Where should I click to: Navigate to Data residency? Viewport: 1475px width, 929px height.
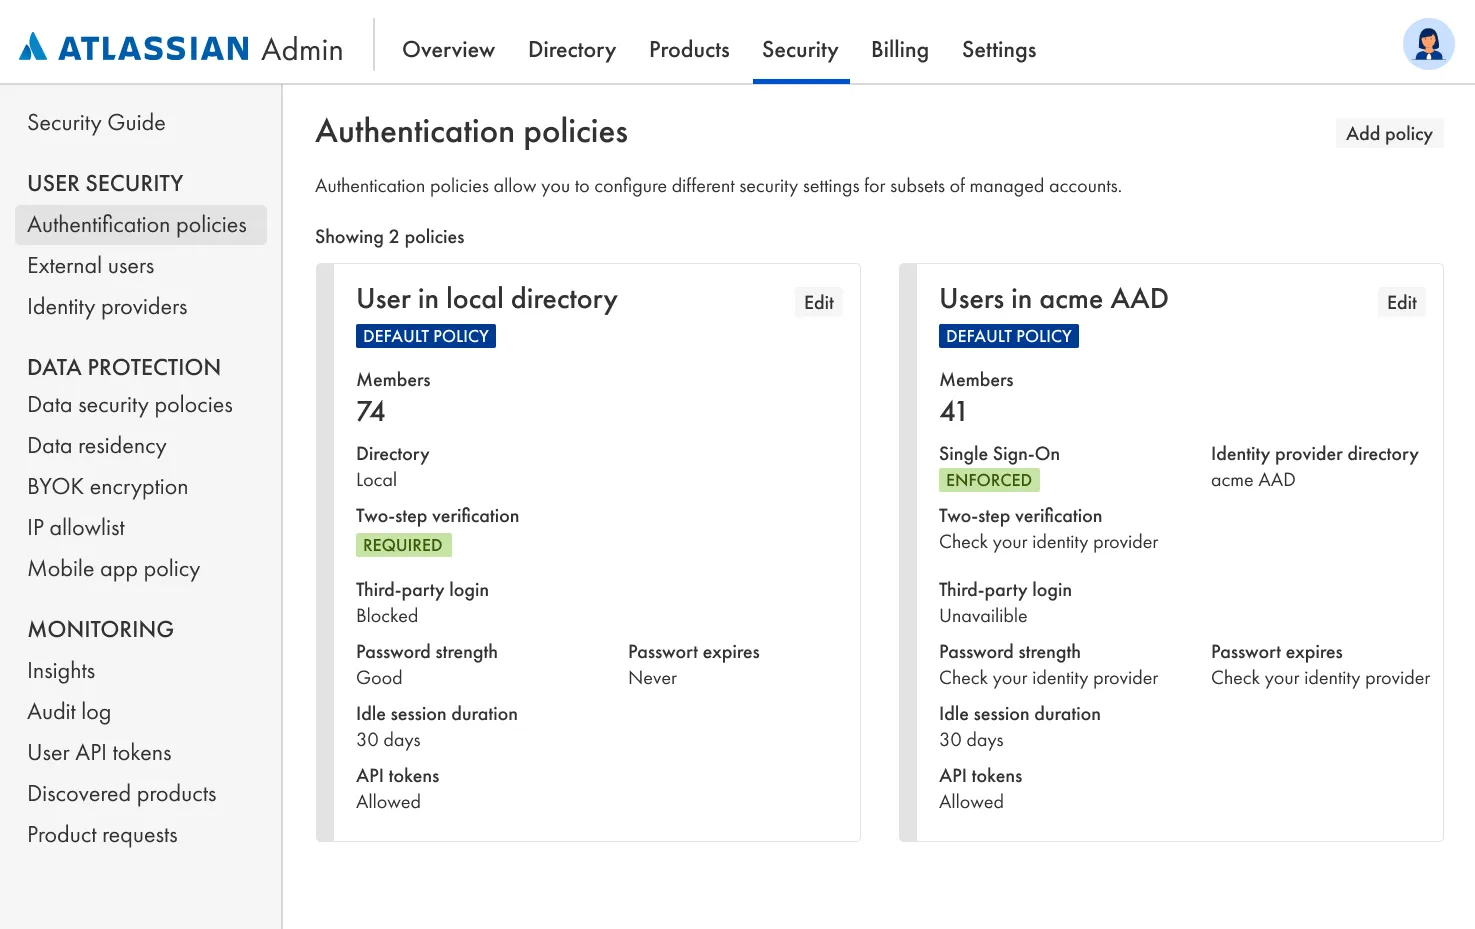pyautogui.click(x=97, y=446)
